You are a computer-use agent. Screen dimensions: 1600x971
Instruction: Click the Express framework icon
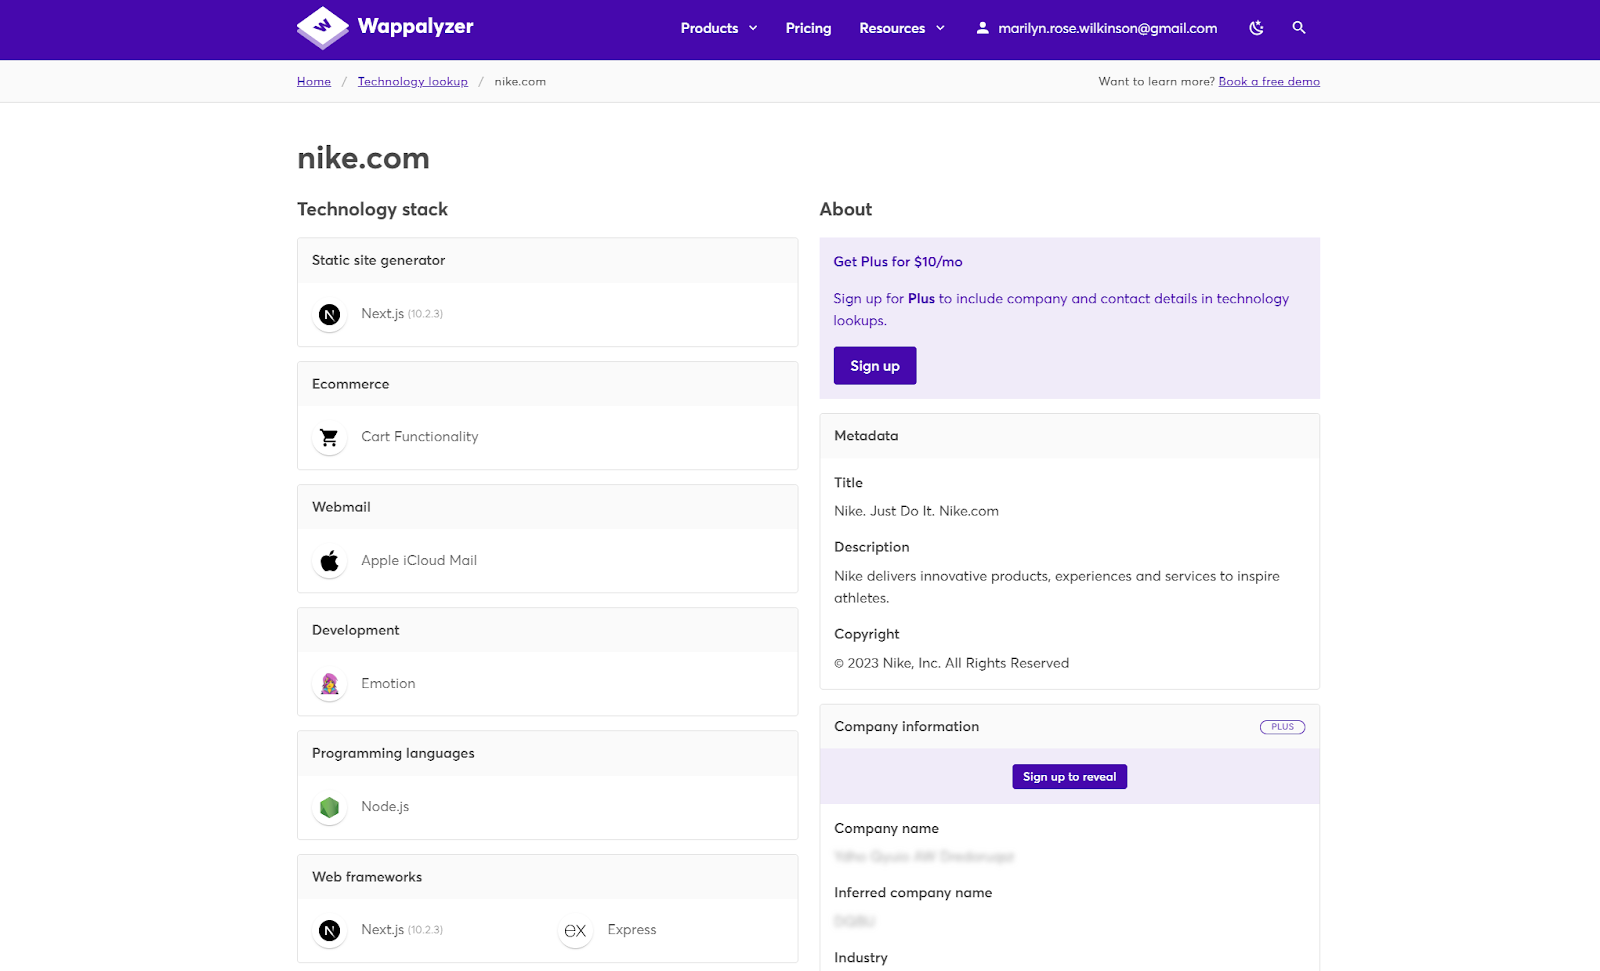(x=575, y=930)
